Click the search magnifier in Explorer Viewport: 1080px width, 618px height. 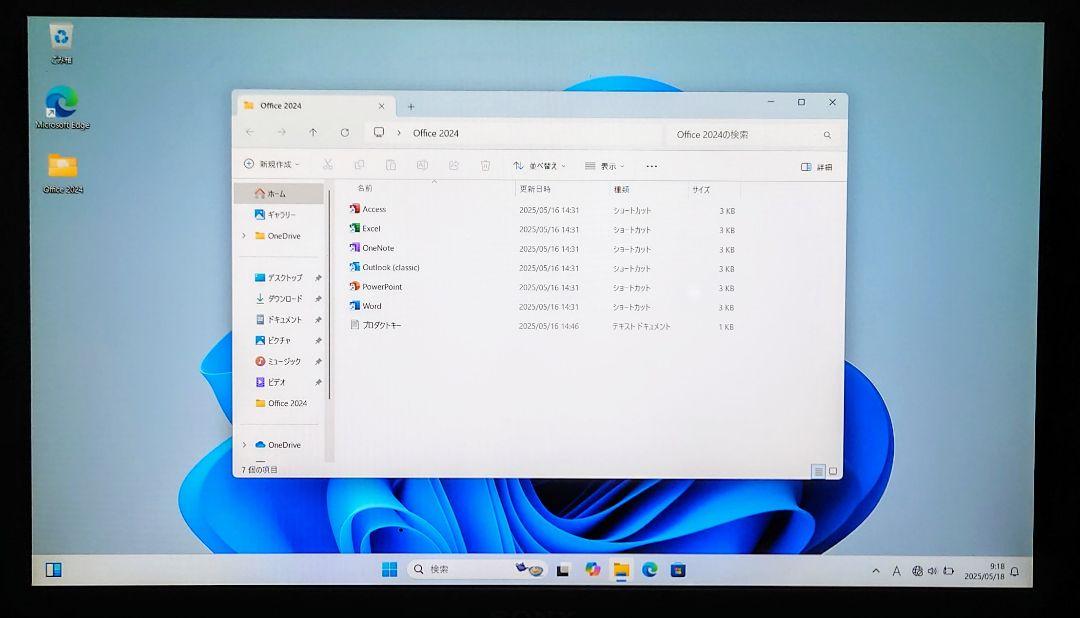coord(827,135)
